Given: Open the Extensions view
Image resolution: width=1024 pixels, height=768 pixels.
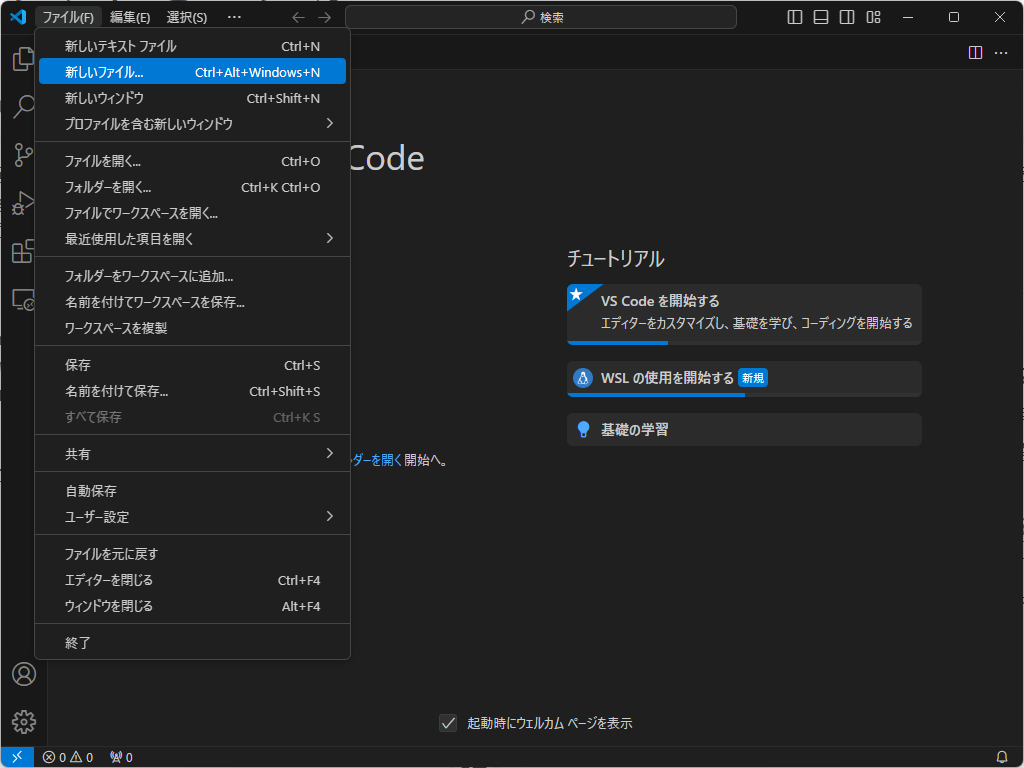Looking at the screenshot, I should click(24, 251).
